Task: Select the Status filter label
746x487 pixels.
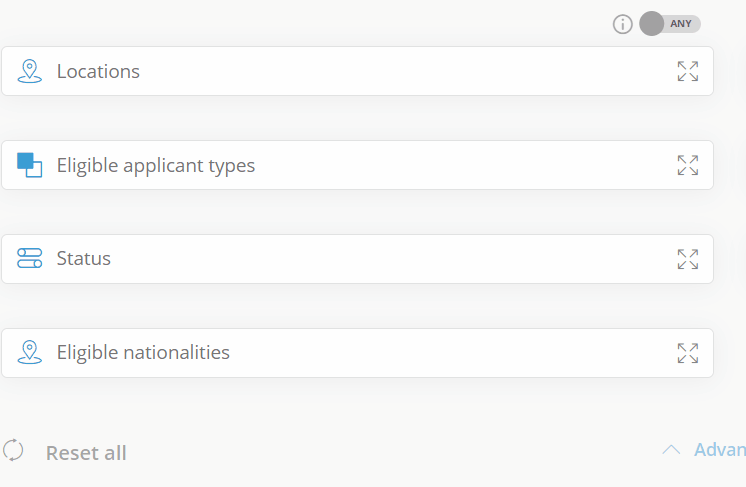Action: pos(84,258)
